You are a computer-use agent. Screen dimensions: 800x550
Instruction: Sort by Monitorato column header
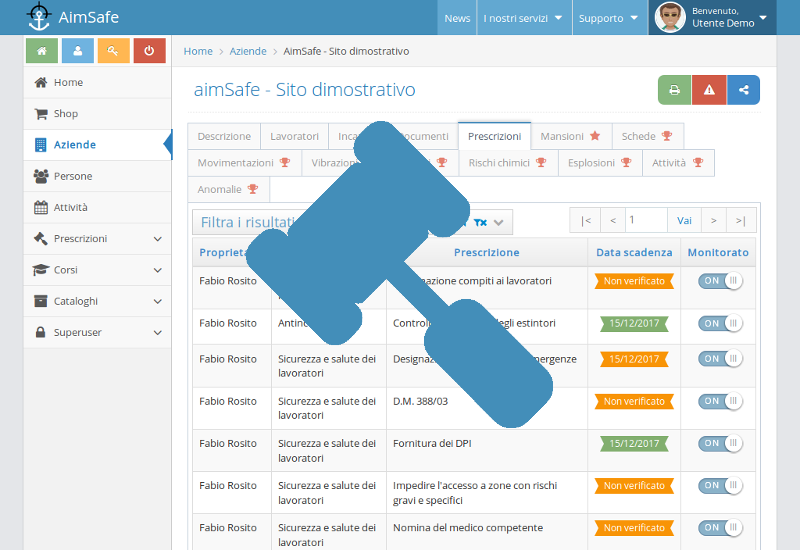tap(718, 252)
